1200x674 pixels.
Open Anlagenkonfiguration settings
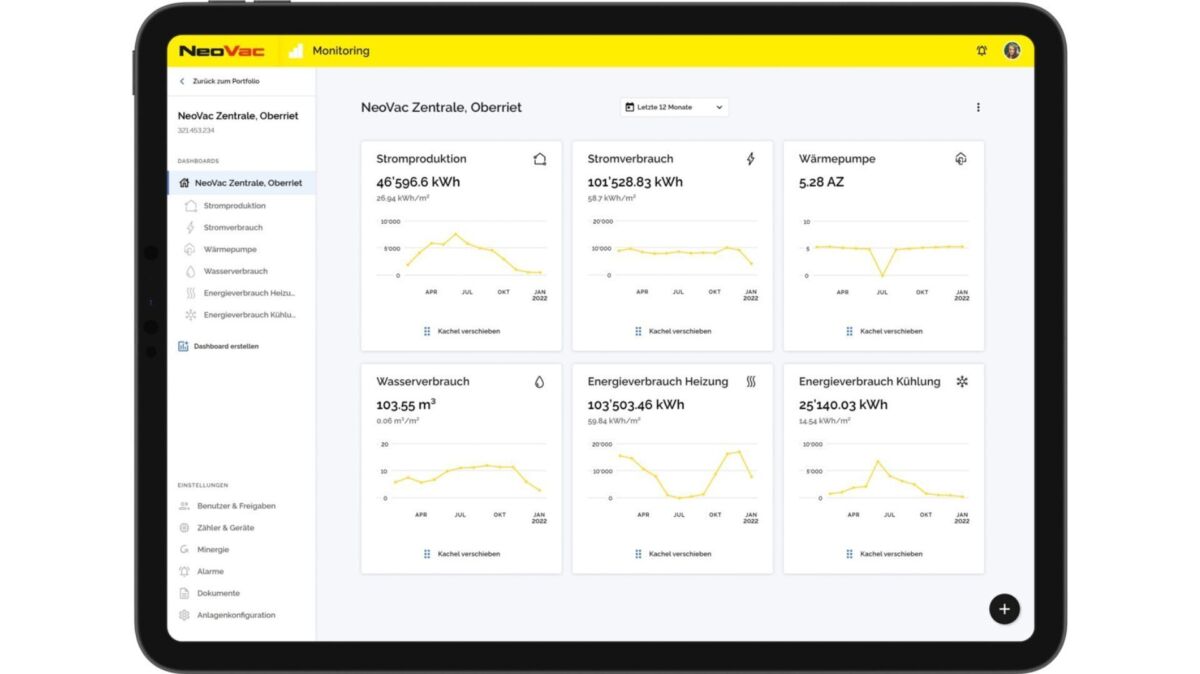click(x=236, y=616)
